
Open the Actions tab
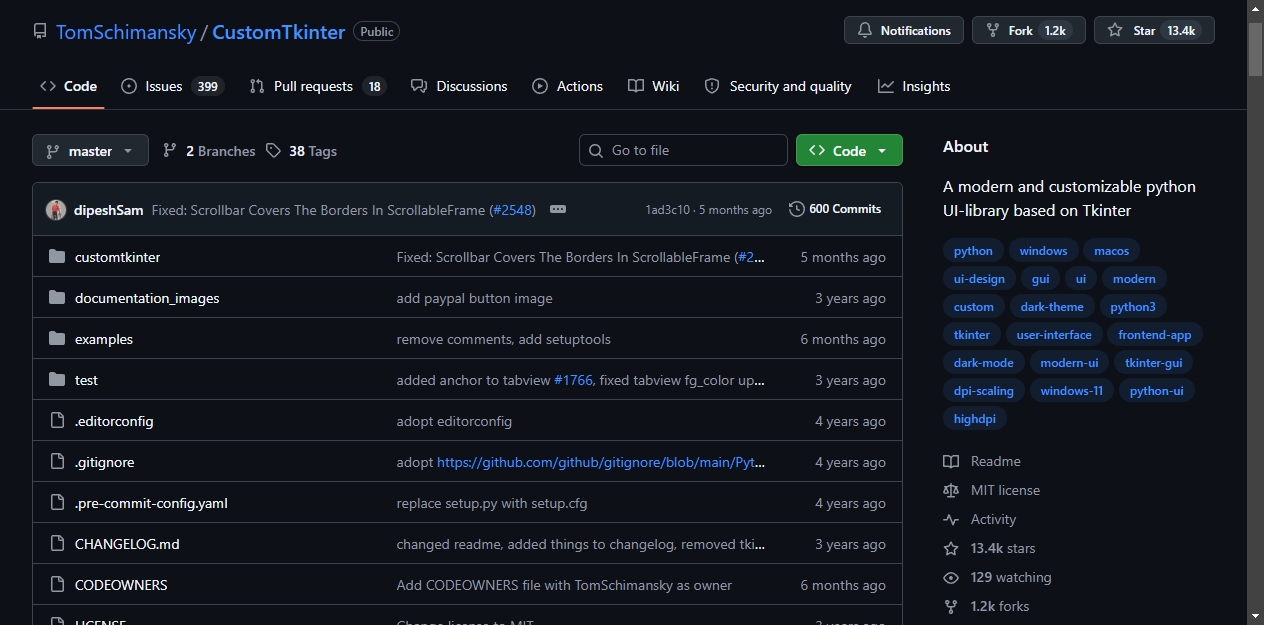point(568,86)
